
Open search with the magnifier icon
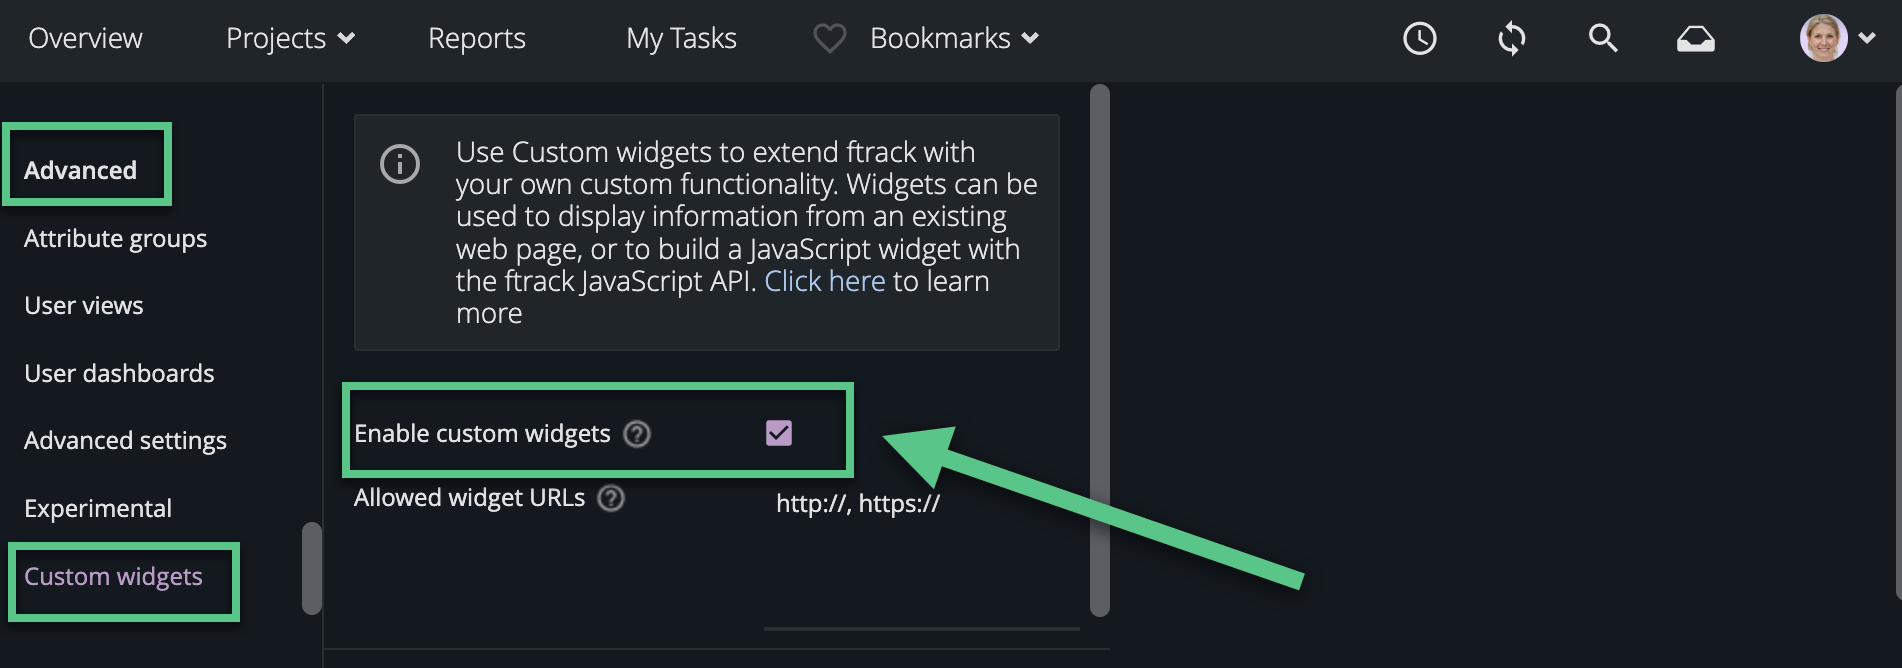coord(1603,38)
